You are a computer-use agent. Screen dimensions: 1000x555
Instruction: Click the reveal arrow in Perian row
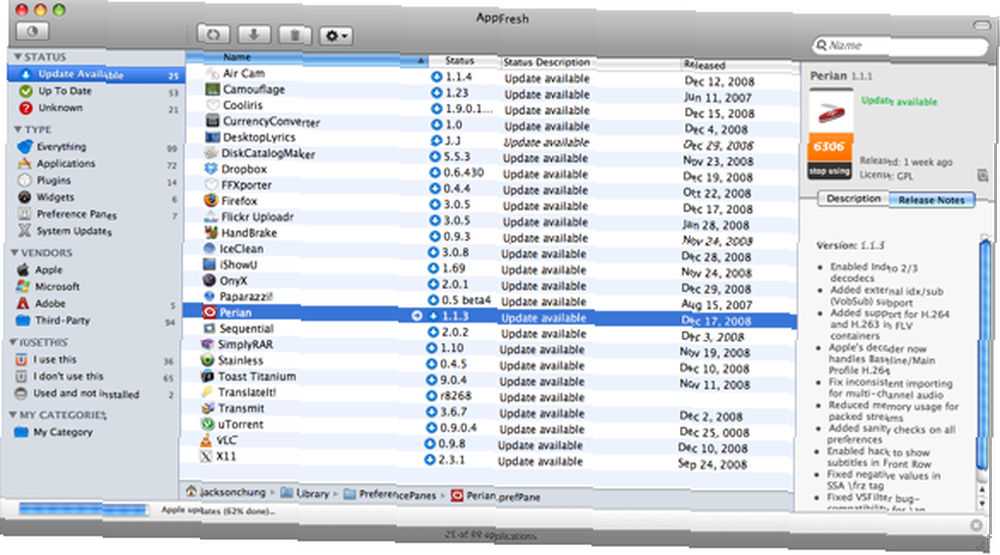click(x=416, y=316)
